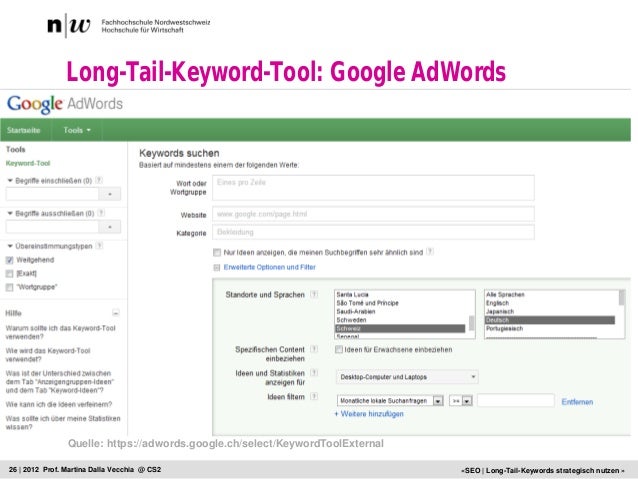This screenshot has height=479, width=638.
Task: Select Schweden in the countries list
Action: (x=351, y=320)
